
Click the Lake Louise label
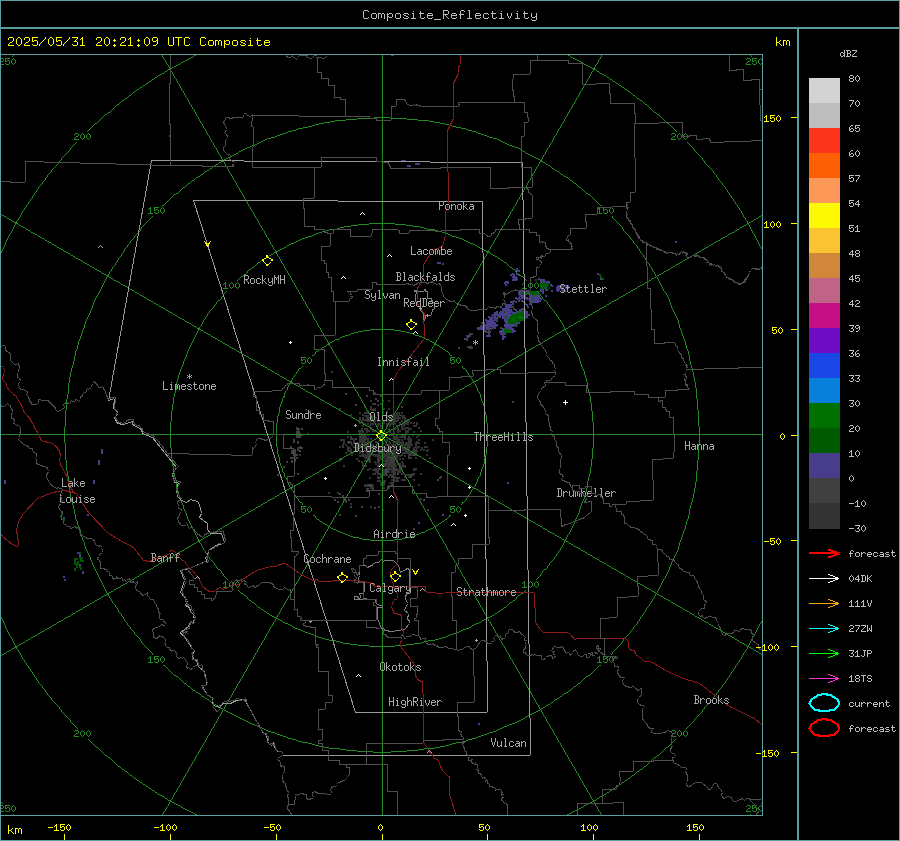point(77,491)
